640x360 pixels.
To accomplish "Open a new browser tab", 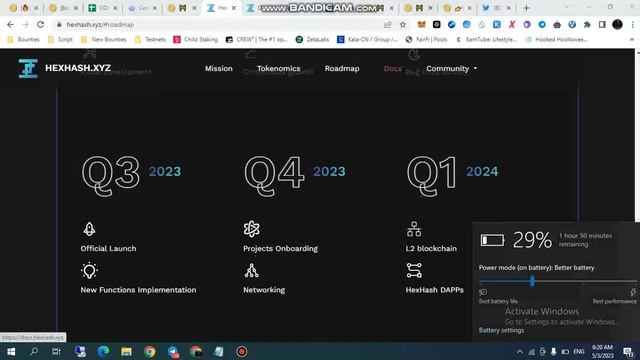I will 527,8.
